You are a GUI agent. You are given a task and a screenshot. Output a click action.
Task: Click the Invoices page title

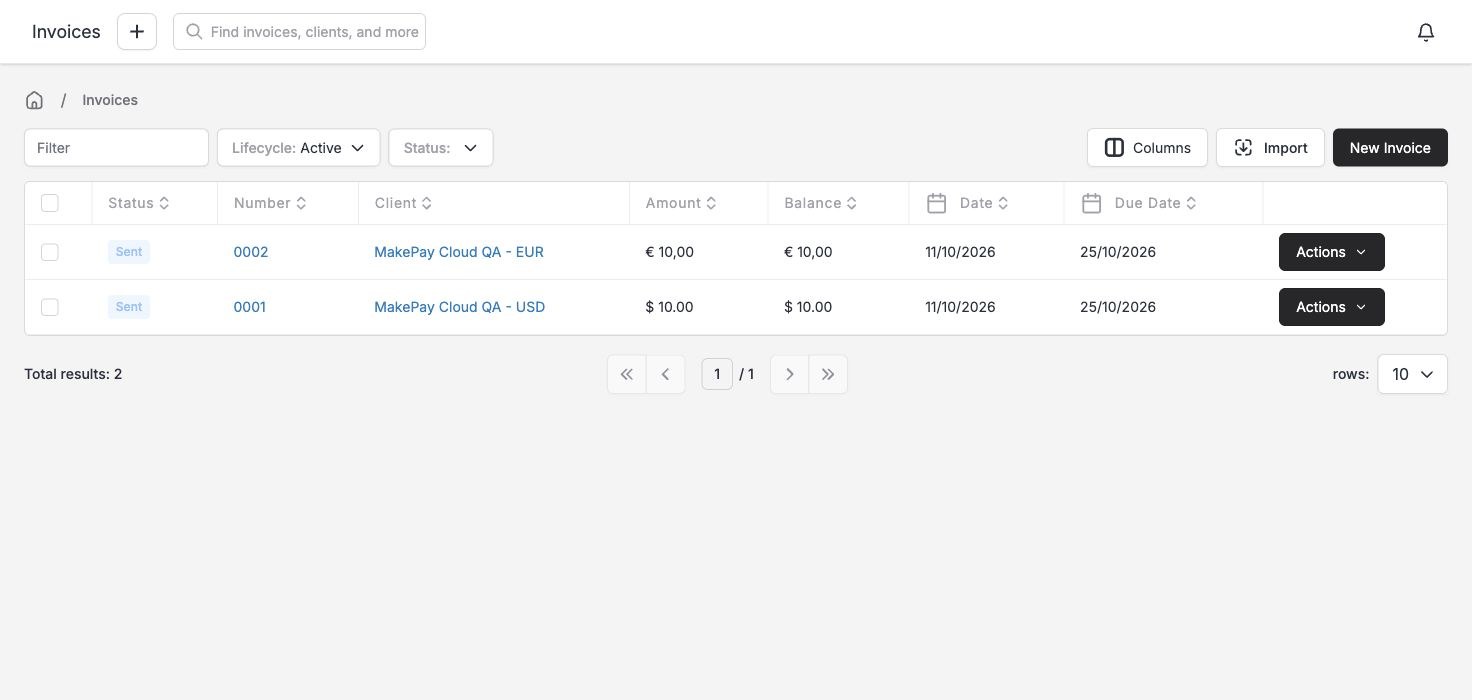(x=66, y=32)
